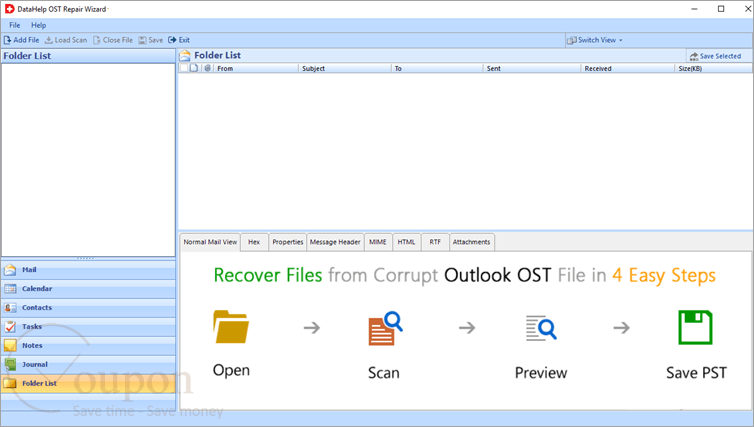The width and height of the screenshot is (754, 427).
Task: Open the Switch View dropdown
Action: [595, 40]
